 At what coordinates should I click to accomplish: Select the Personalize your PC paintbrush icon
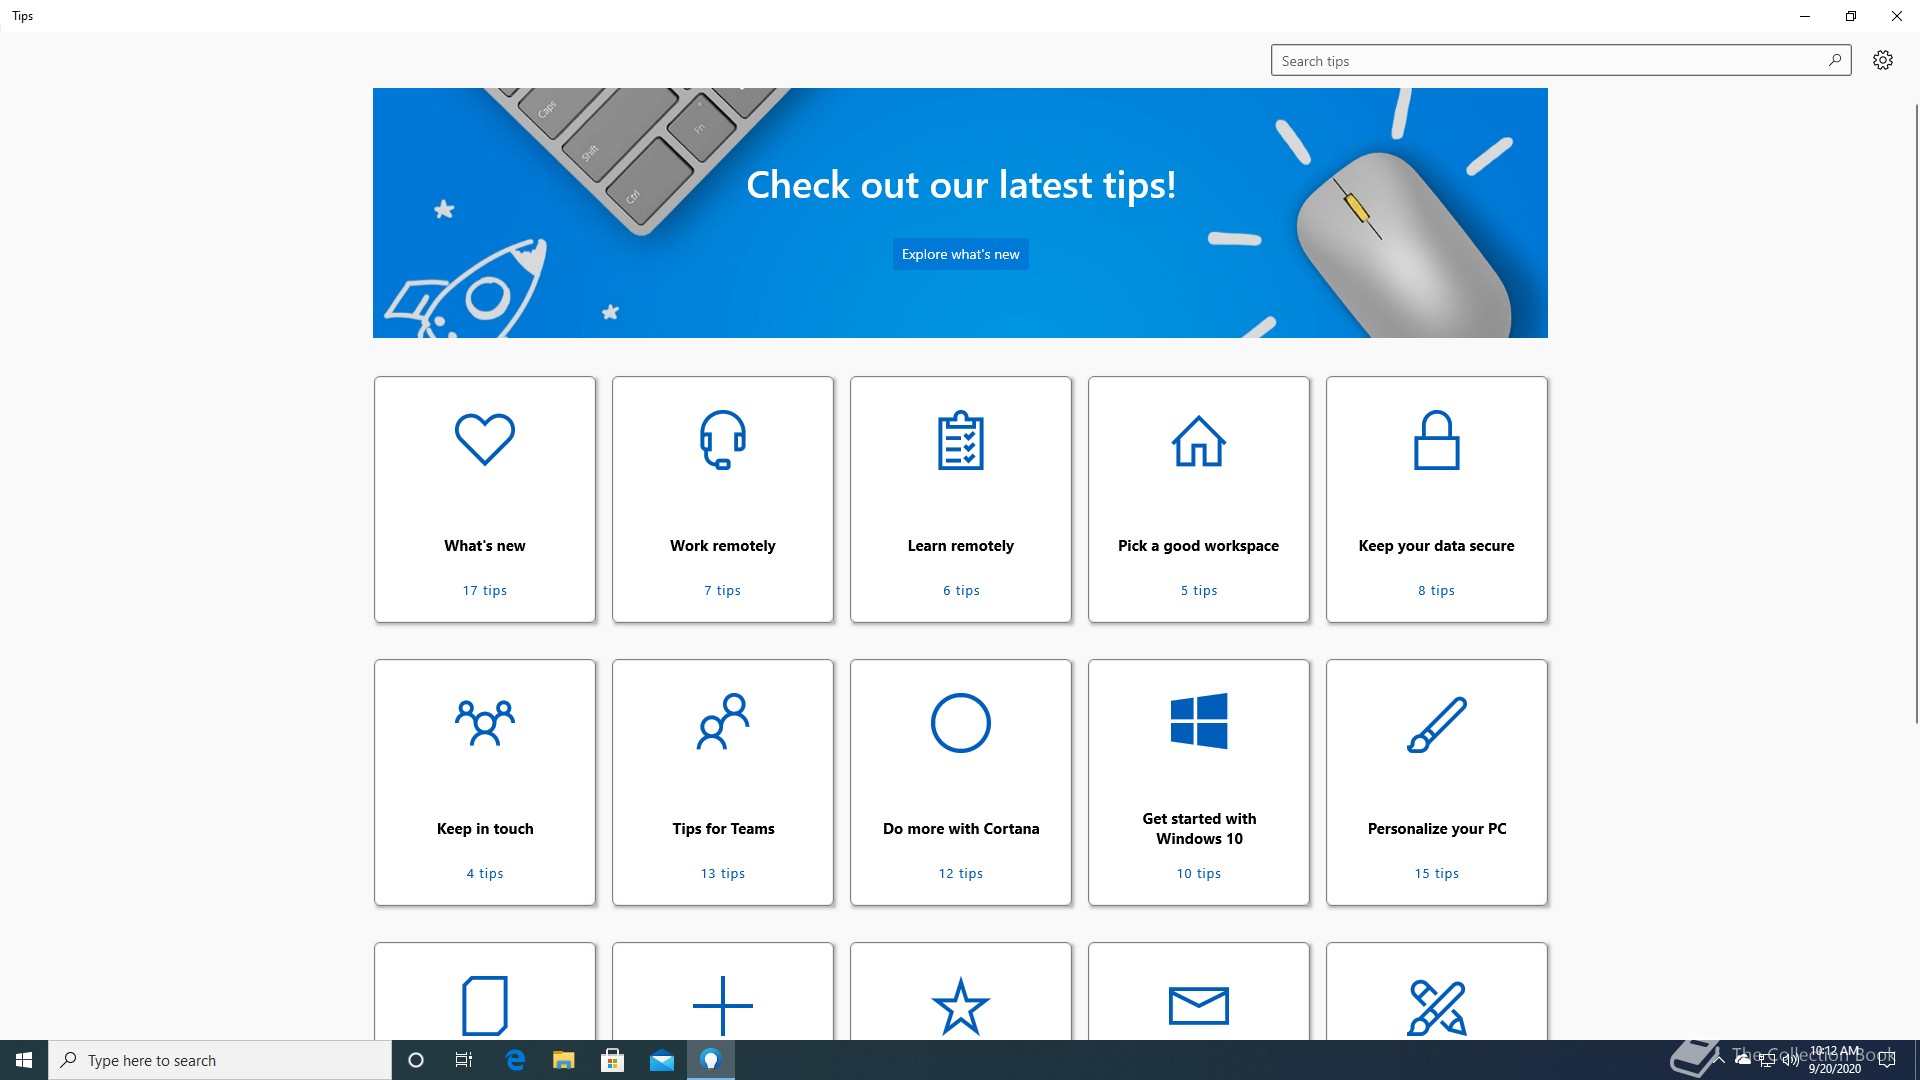(x=1436, y=724)
